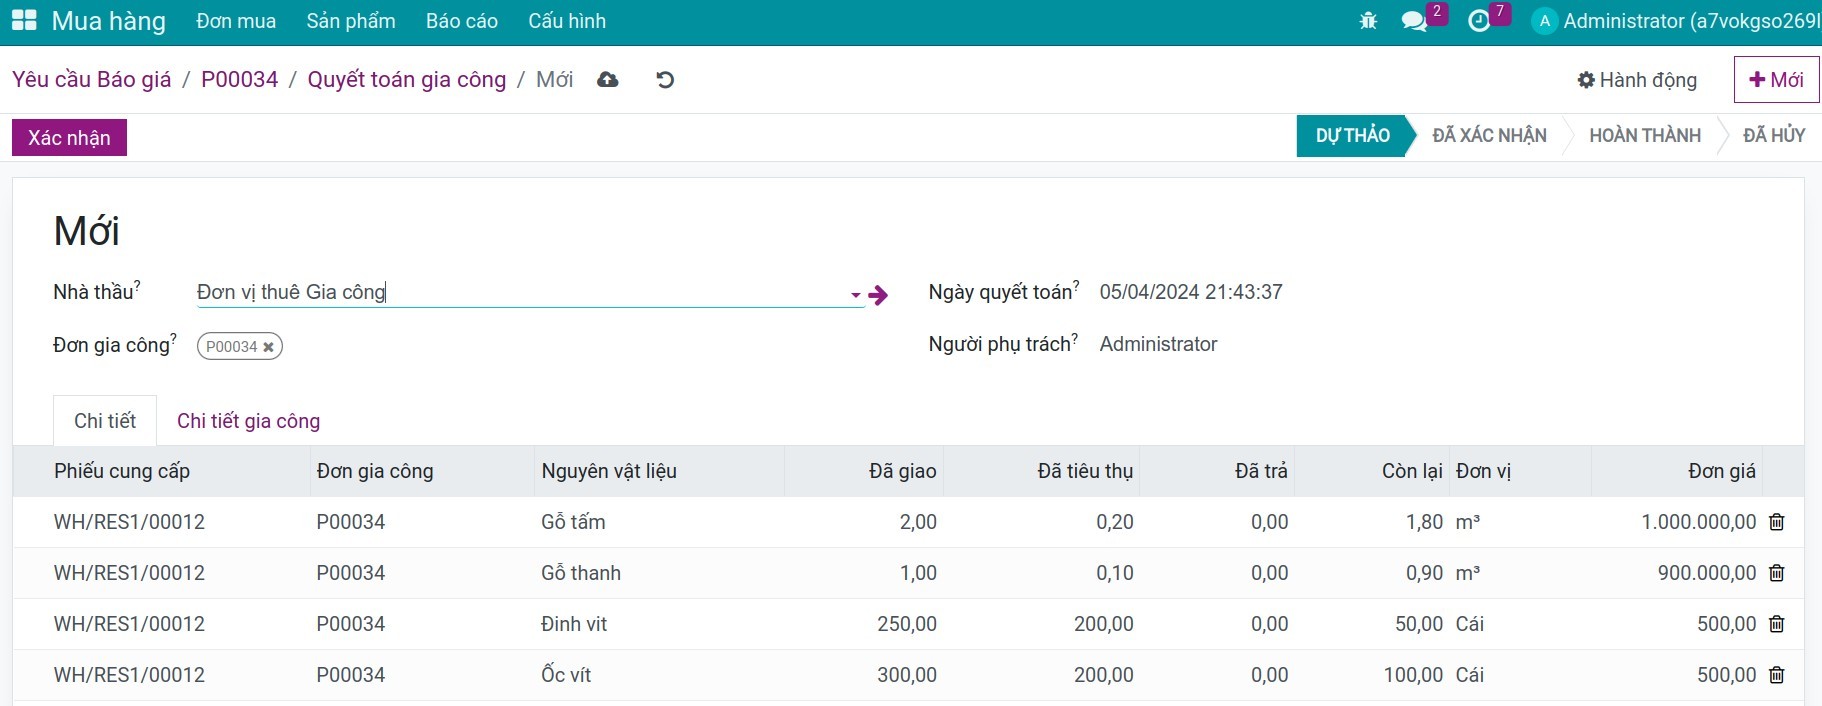Open the P00034 breadcrumb link
The image size is (1822, 706).
pyautogui.click(x=240, y=80)
